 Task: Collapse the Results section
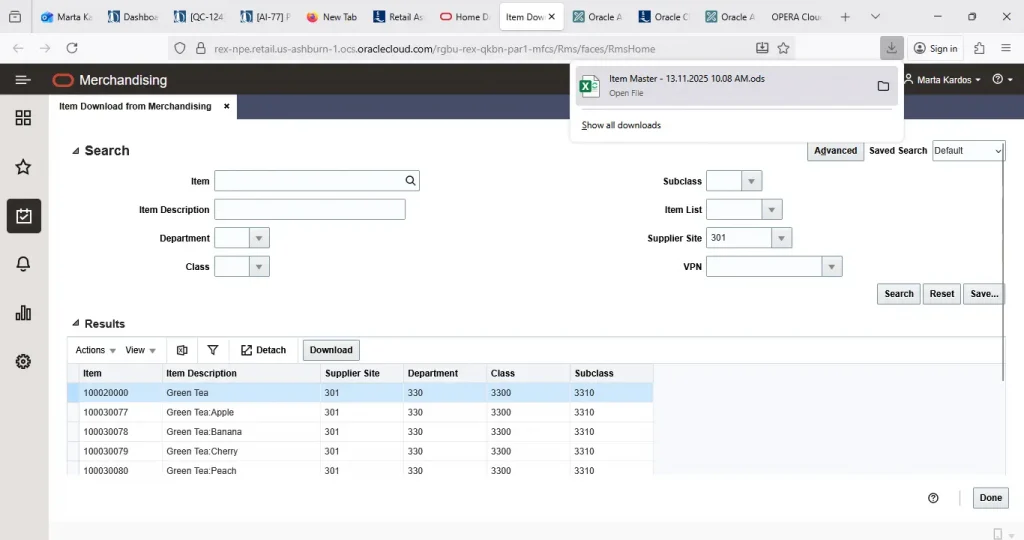(76, 324)
